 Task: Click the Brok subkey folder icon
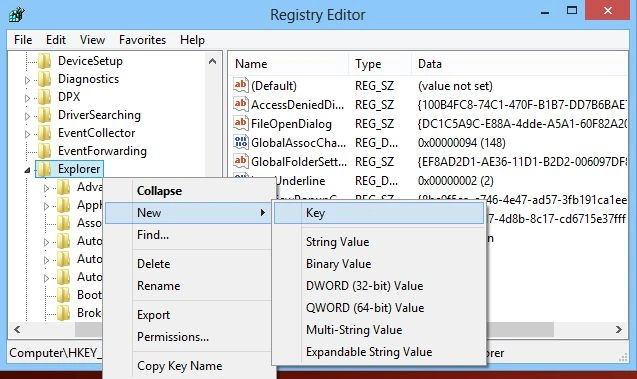pos(63,313)
